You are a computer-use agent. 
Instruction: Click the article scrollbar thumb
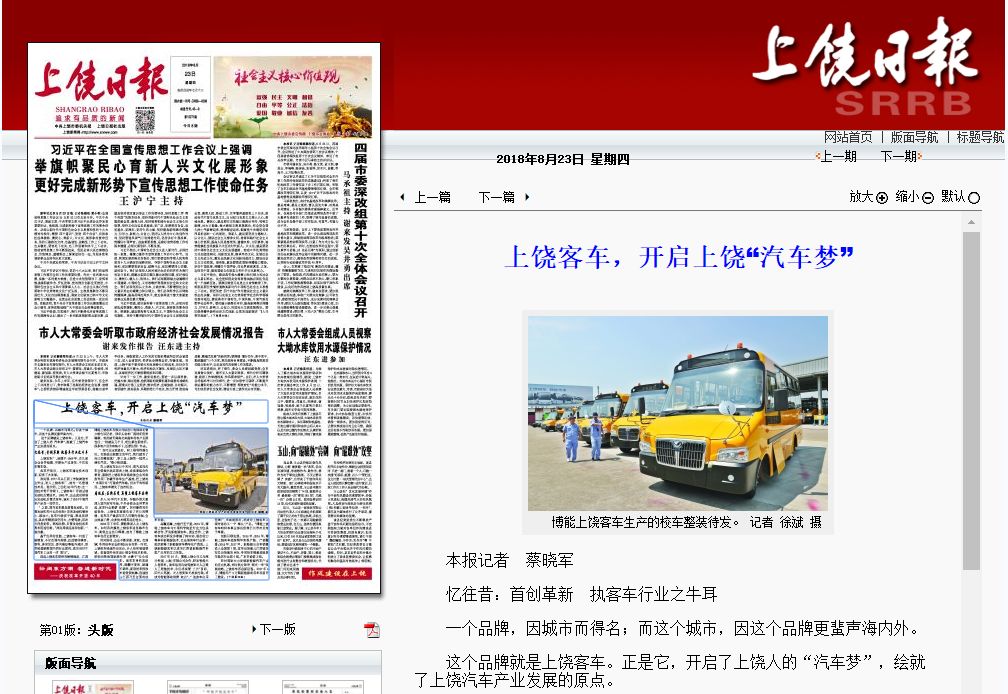tap(971, 401)
